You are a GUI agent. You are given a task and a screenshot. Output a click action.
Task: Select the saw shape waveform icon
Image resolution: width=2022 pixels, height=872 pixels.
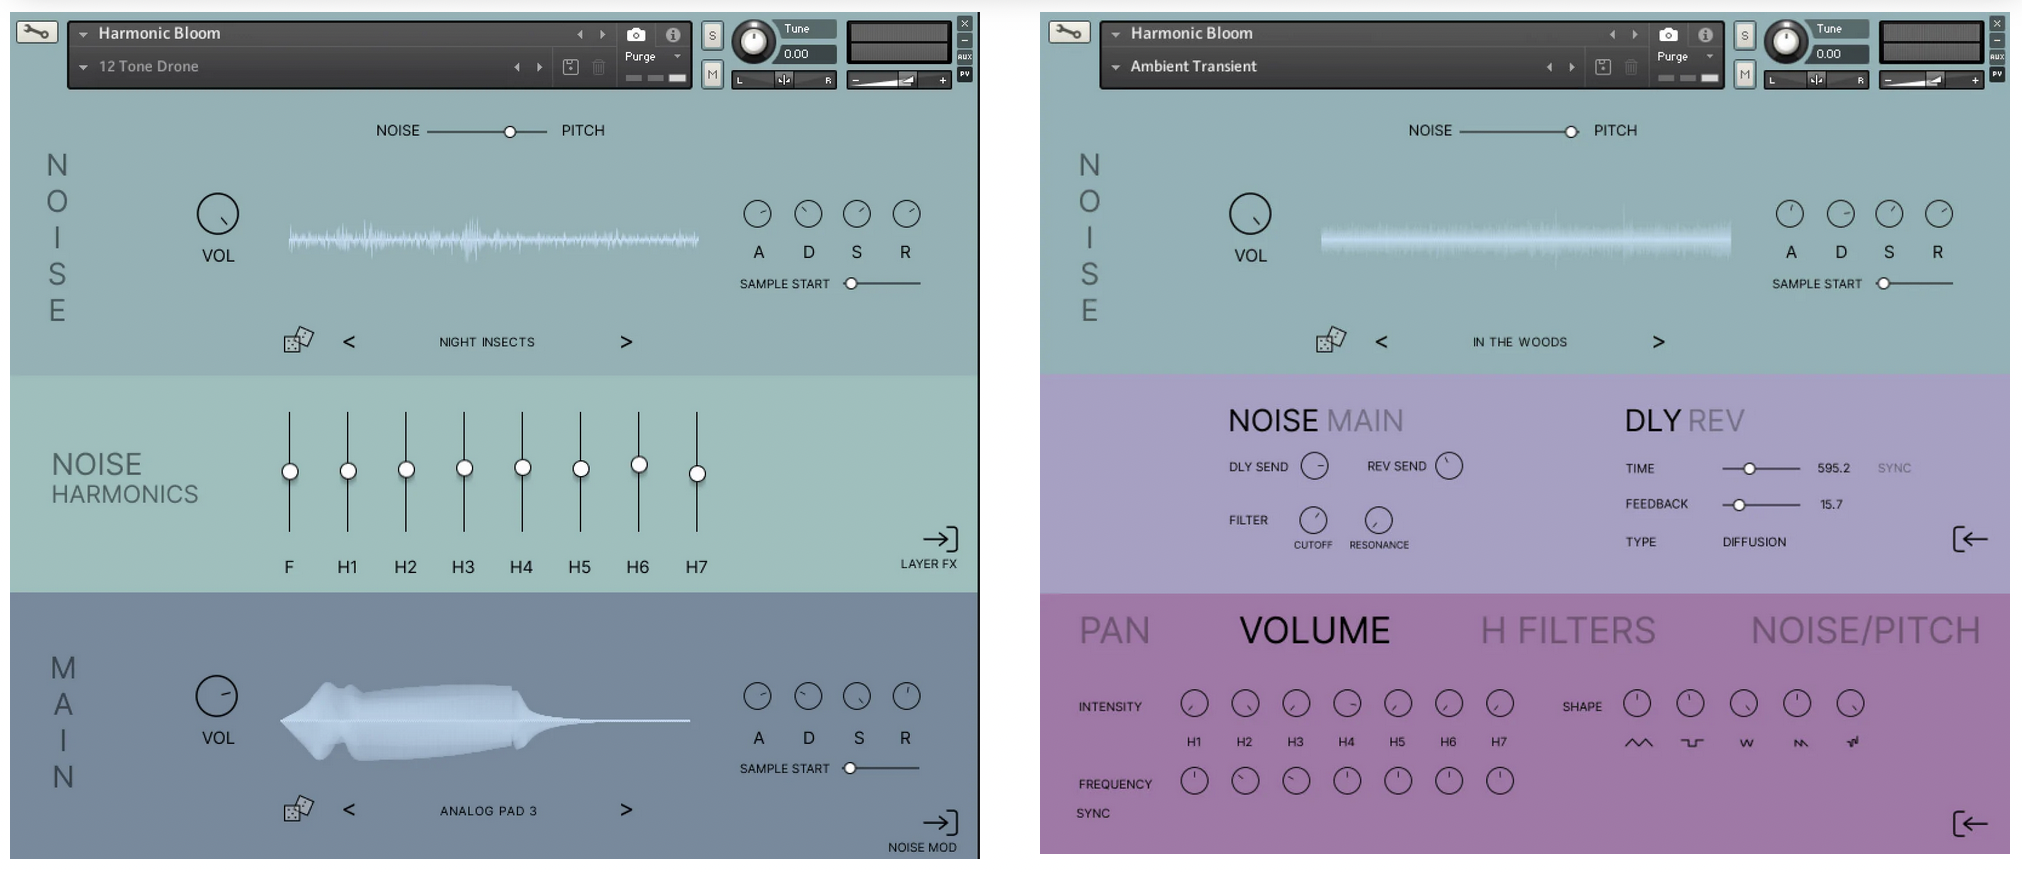[1800, 743]
